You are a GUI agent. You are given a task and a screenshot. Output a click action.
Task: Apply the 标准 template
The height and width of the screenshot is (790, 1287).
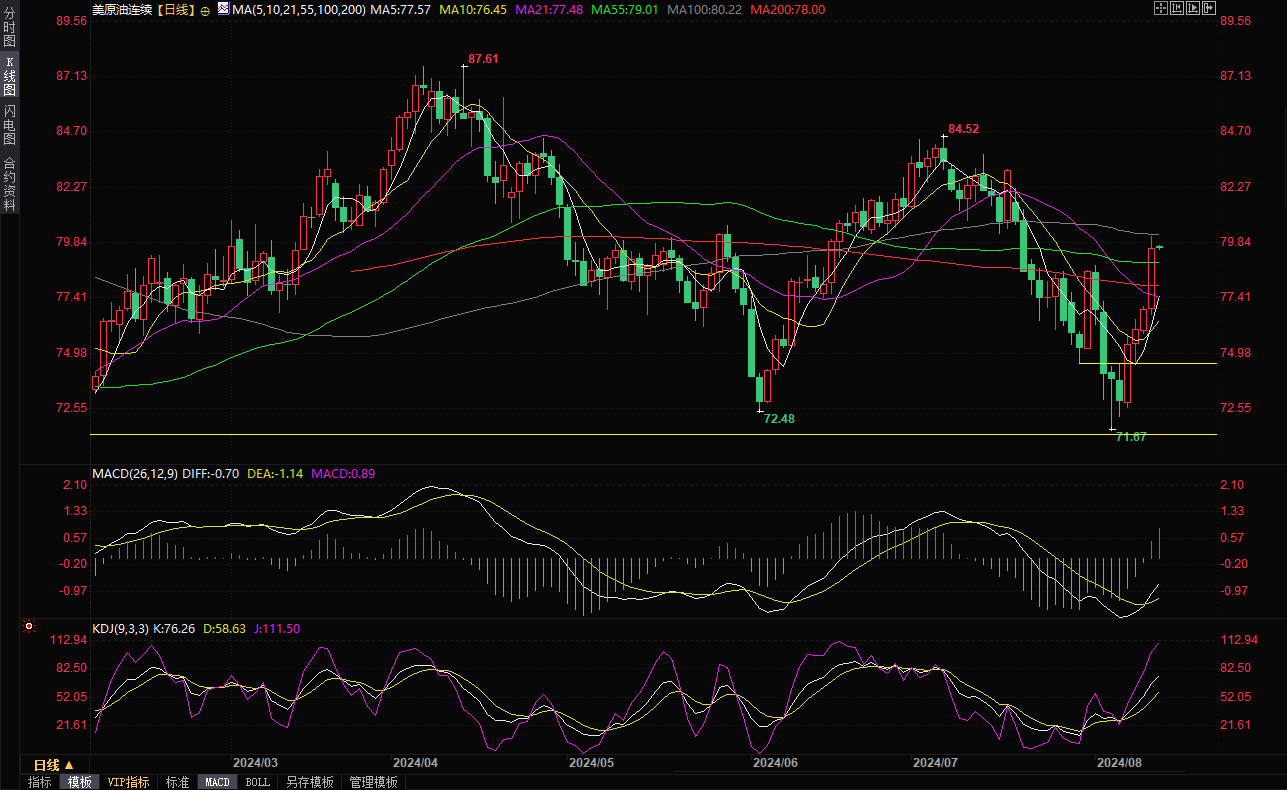(177, 782)
